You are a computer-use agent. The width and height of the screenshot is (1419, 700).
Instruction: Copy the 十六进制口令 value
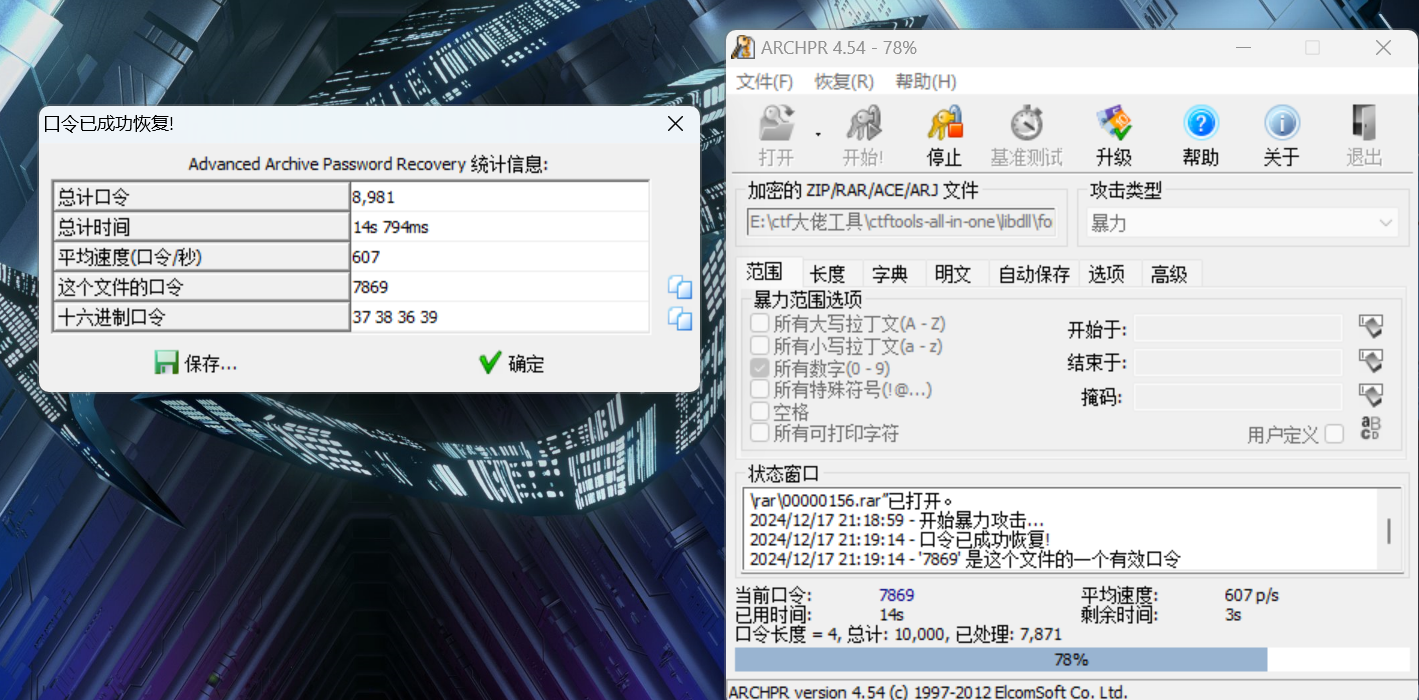(x=680, y=319)
